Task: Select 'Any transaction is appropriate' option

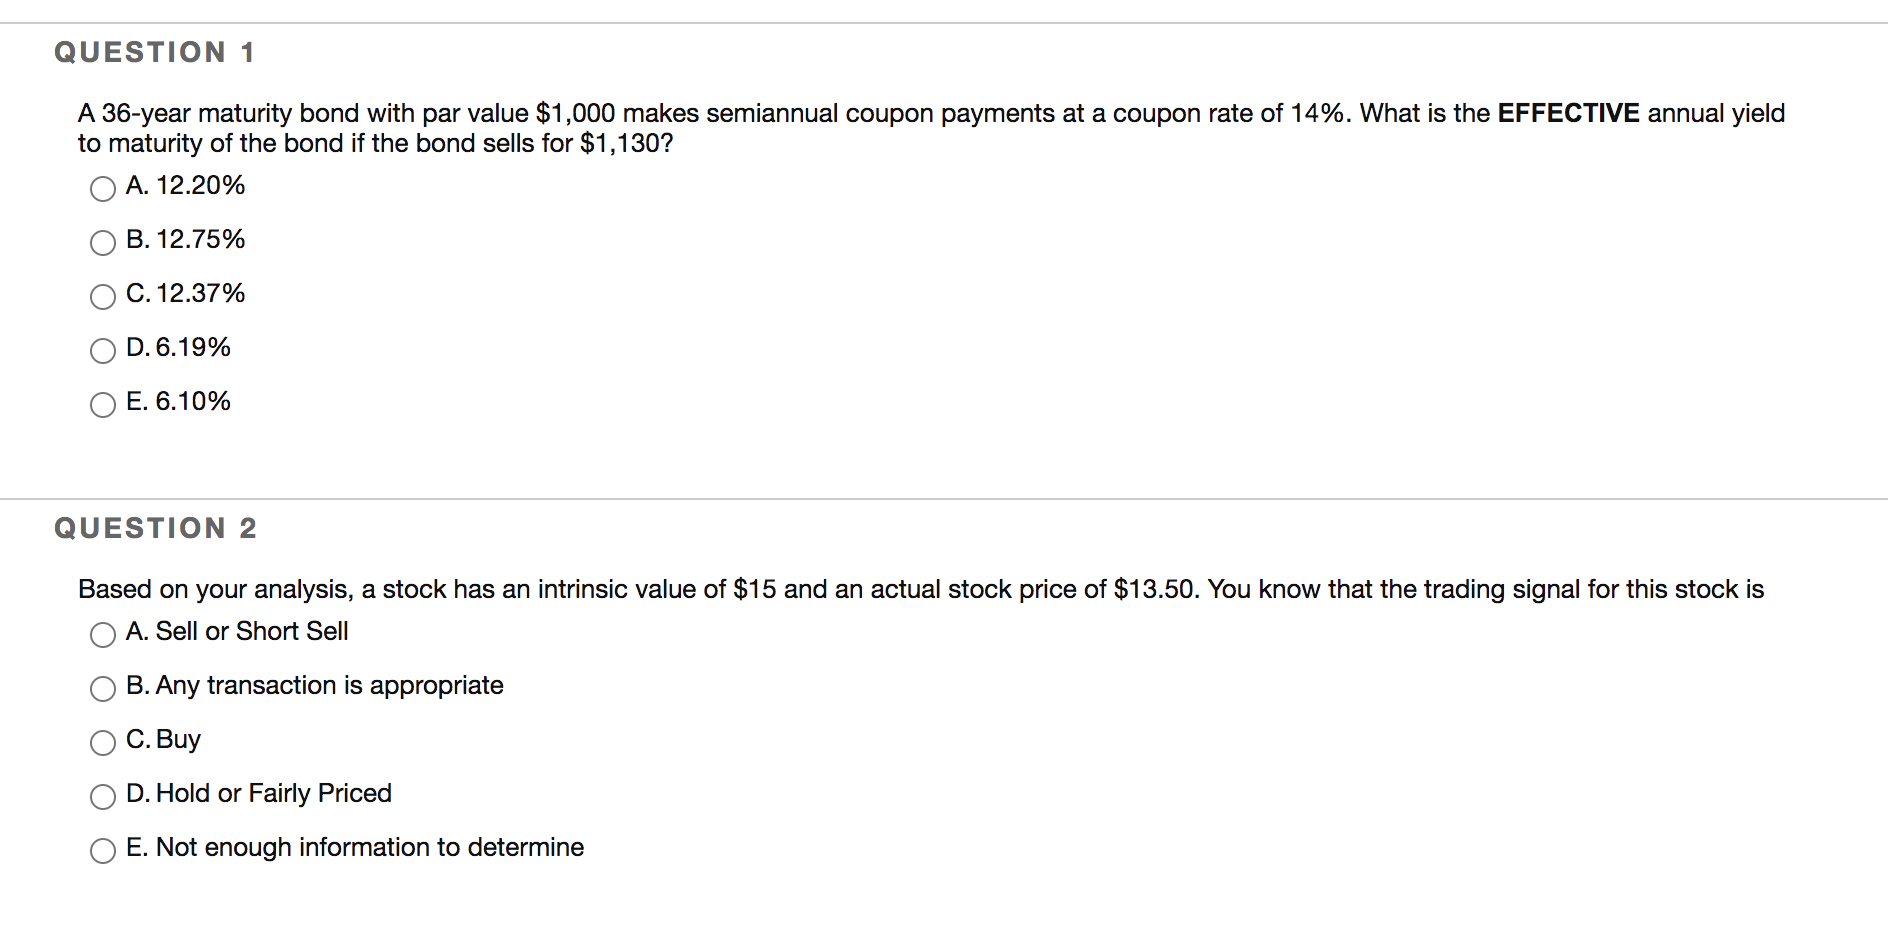Action: tap(102, 688)
